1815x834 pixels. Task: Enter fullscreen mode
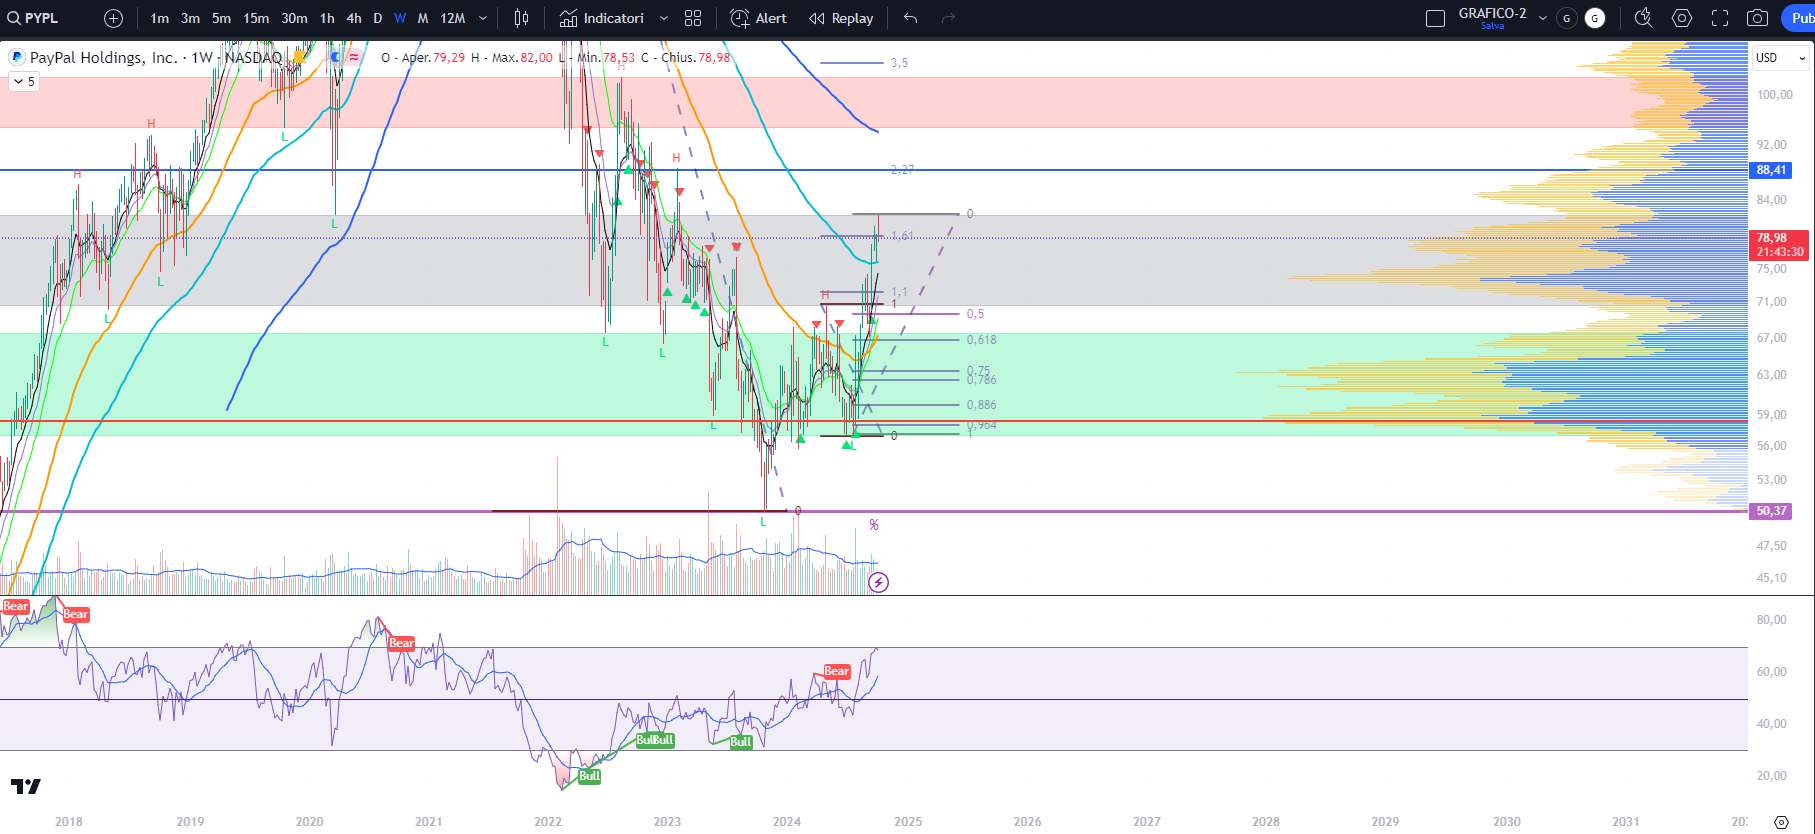[1720, 18]
